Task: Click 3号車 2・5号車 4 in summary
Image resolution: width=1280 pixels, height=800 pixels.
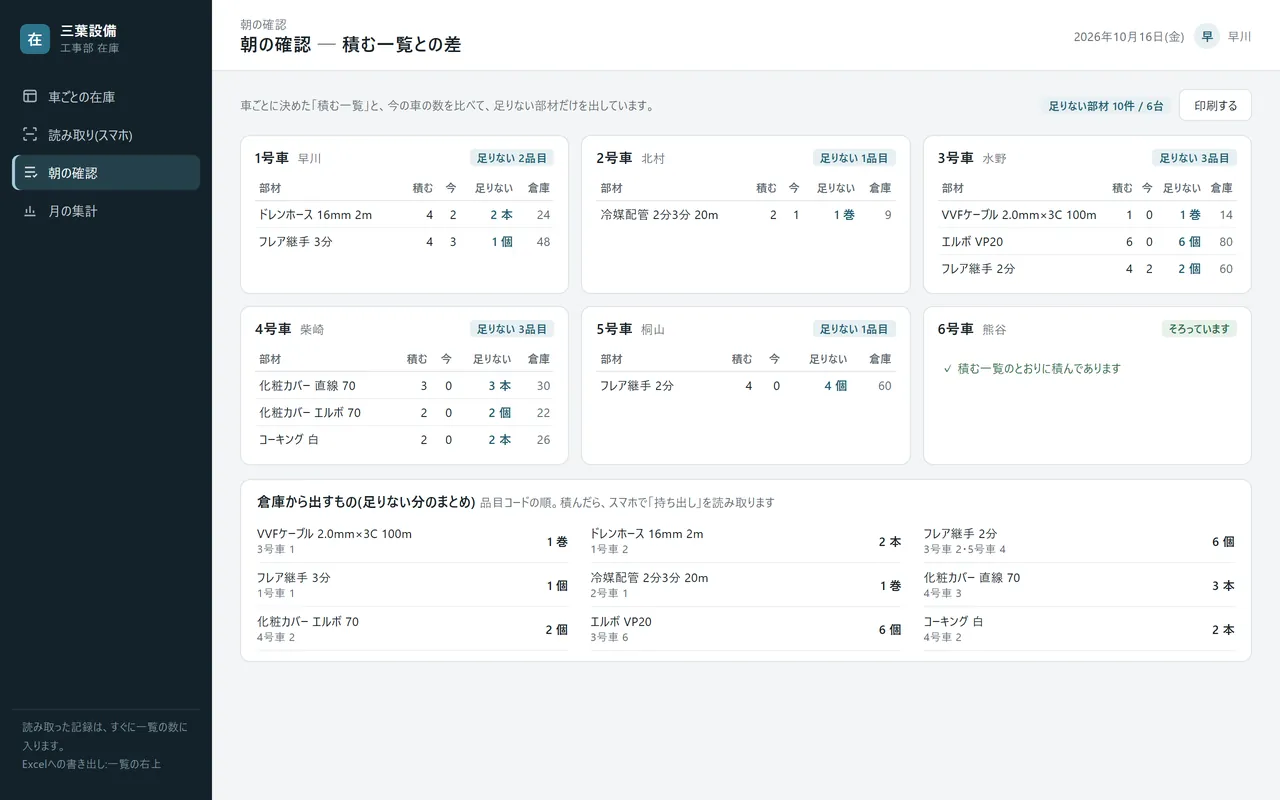Action: 965,549
